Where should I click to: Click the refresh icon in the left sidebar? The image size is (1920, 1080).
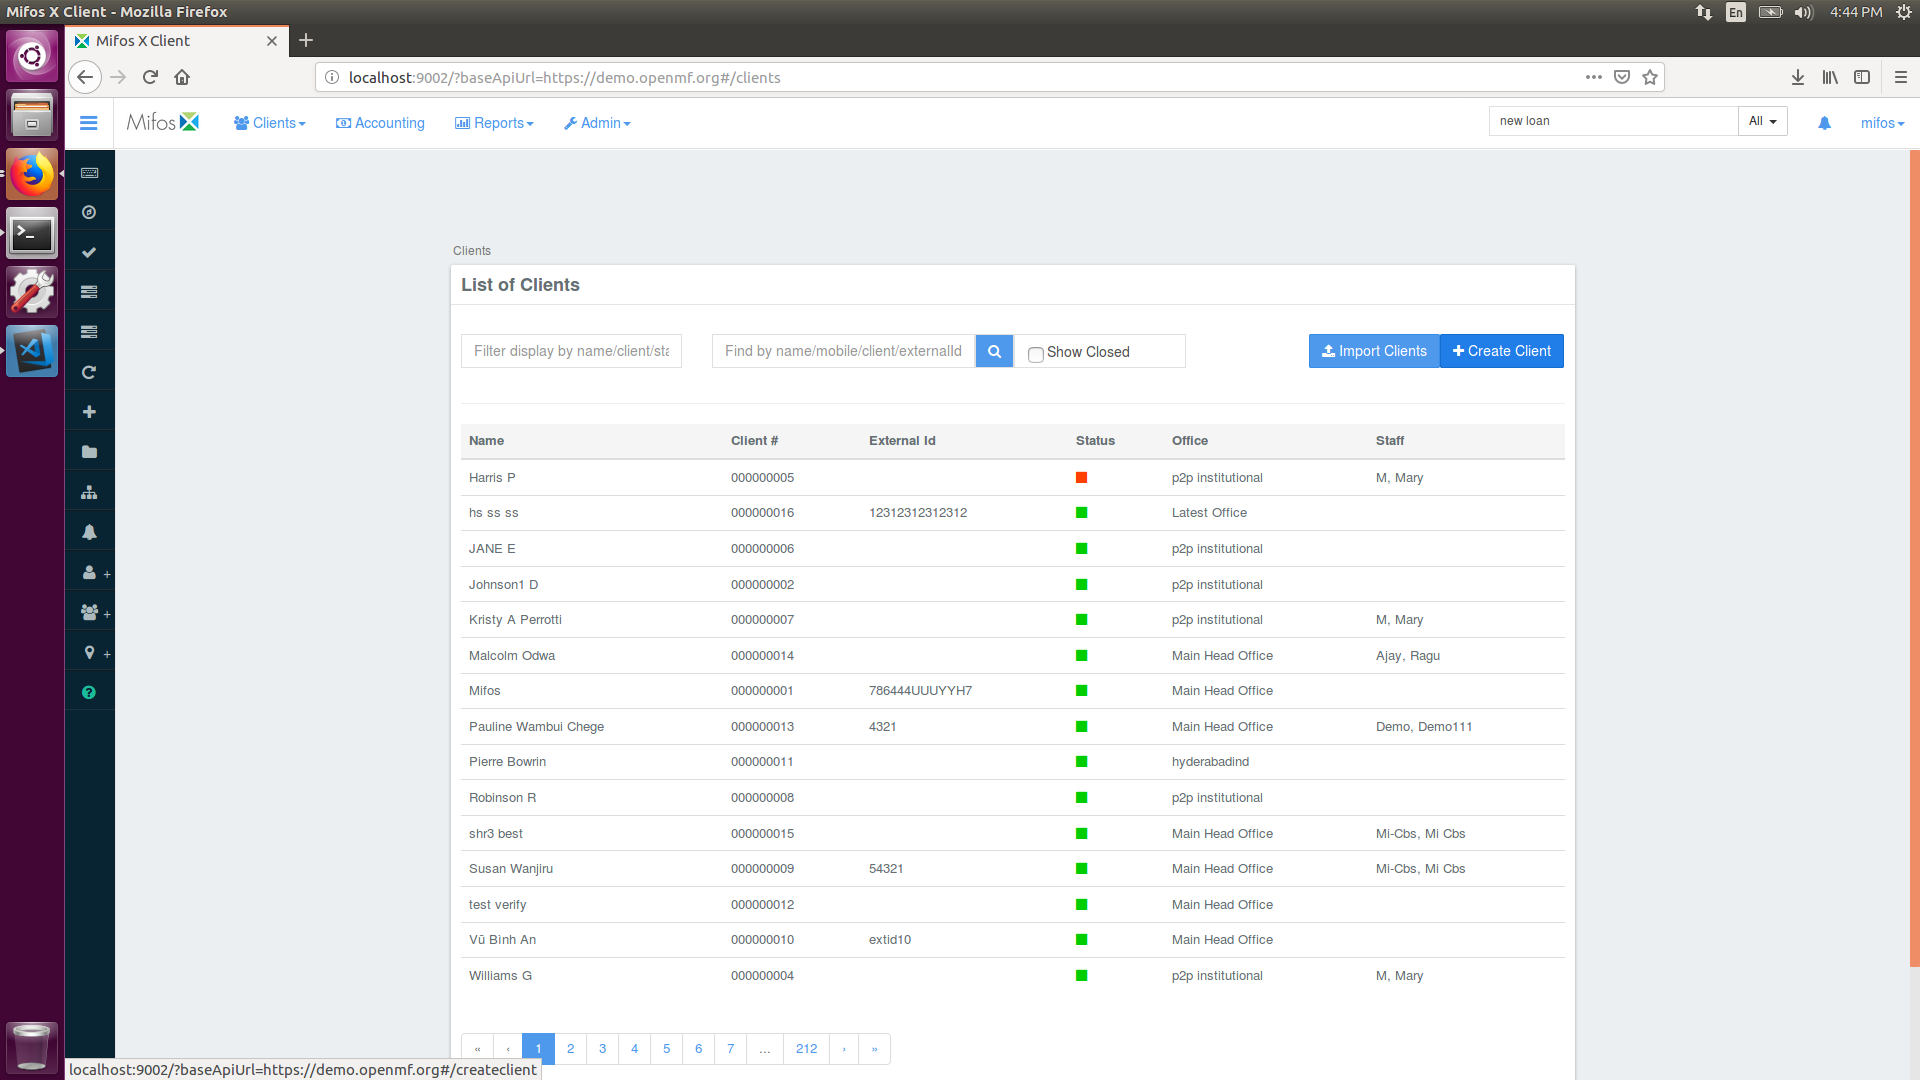click(89, 371)
